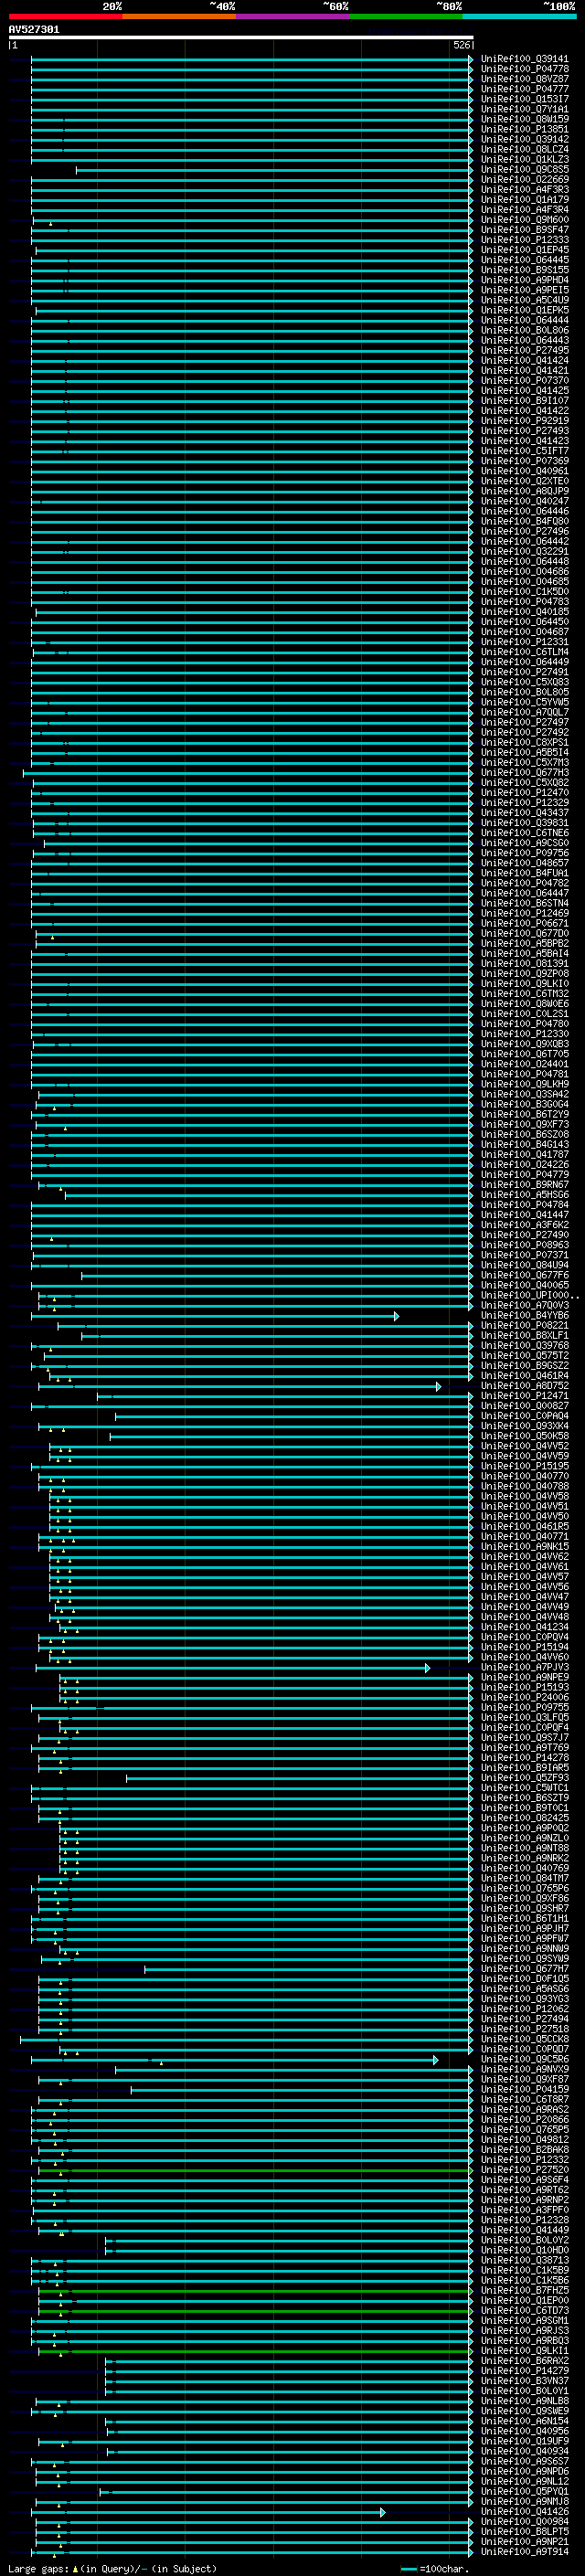Select label UniRef100_A4F3R3

click(525, 189)
